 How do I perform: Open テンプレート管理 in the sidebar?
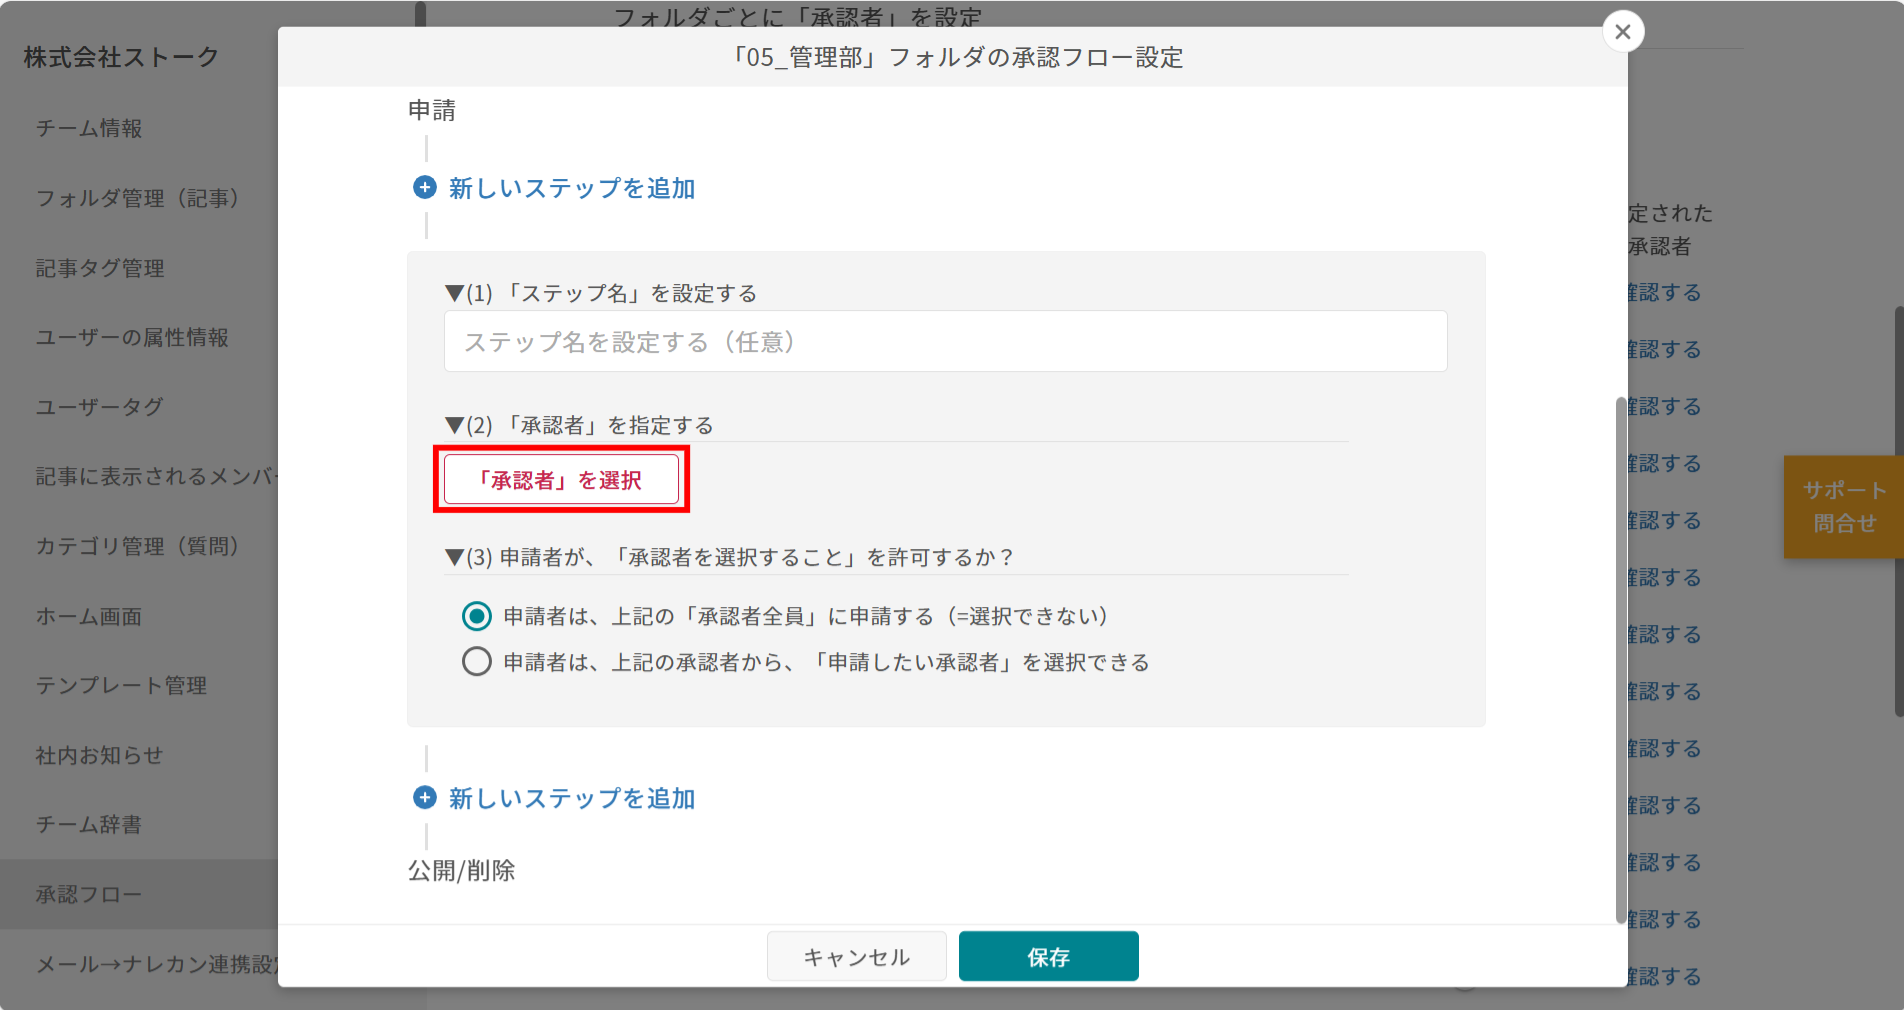(121, 686)
